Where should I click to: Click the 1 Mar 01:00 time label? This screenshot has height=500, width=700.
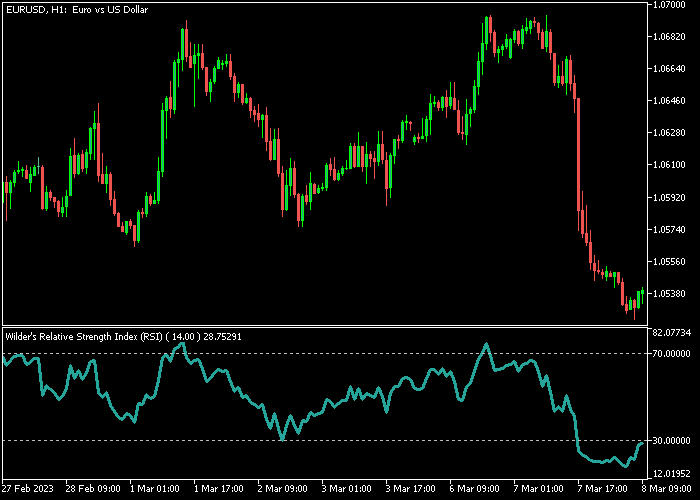tap(155, 488)
